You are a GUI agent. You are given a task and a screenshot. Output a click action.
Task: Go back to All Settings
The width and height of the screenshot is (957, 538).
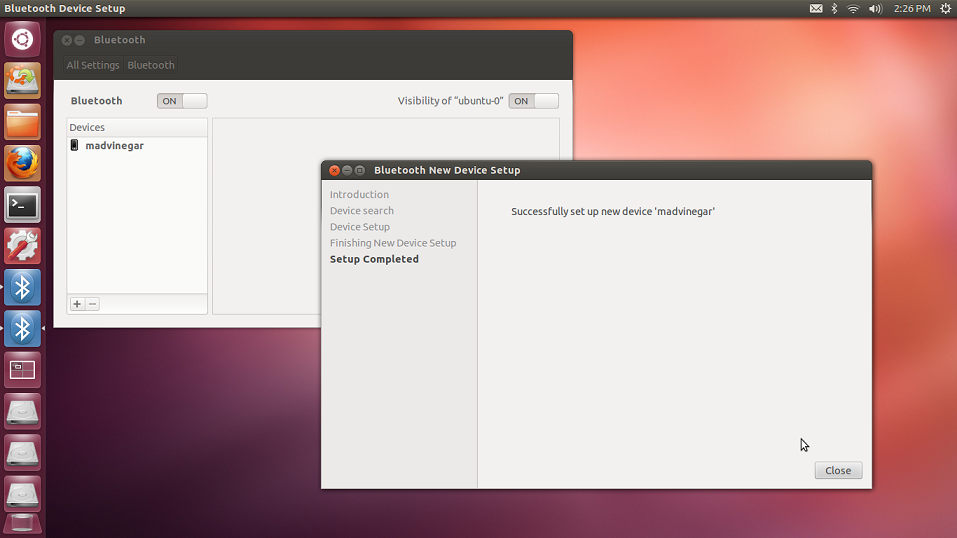point(93,65)
